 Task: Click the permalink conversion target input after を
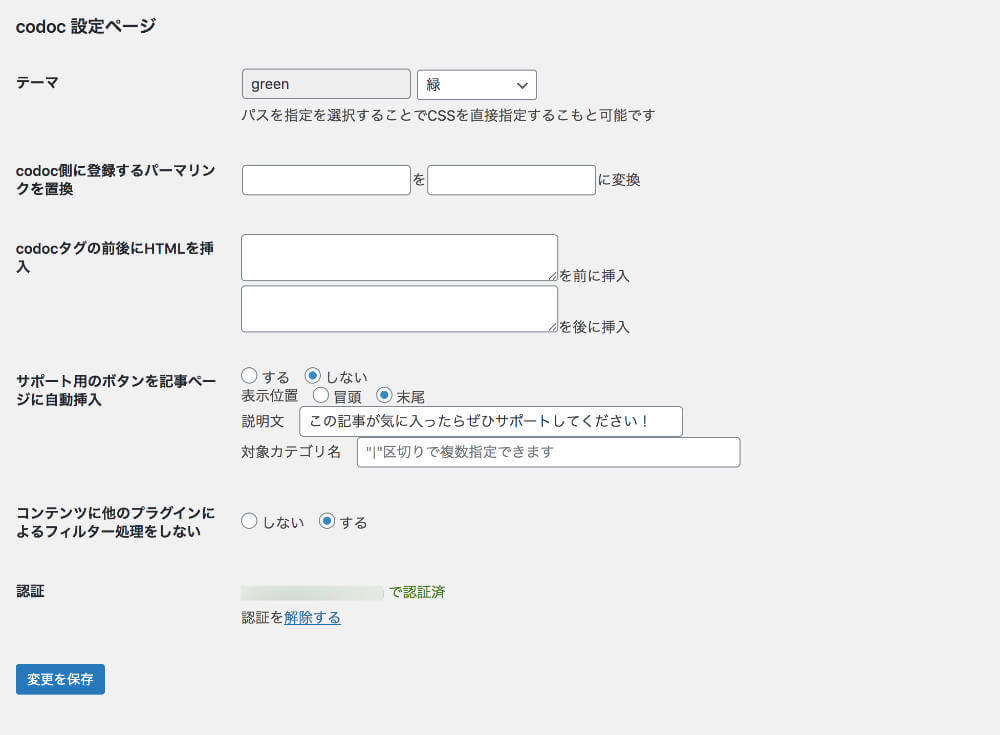tap(511, 179)
